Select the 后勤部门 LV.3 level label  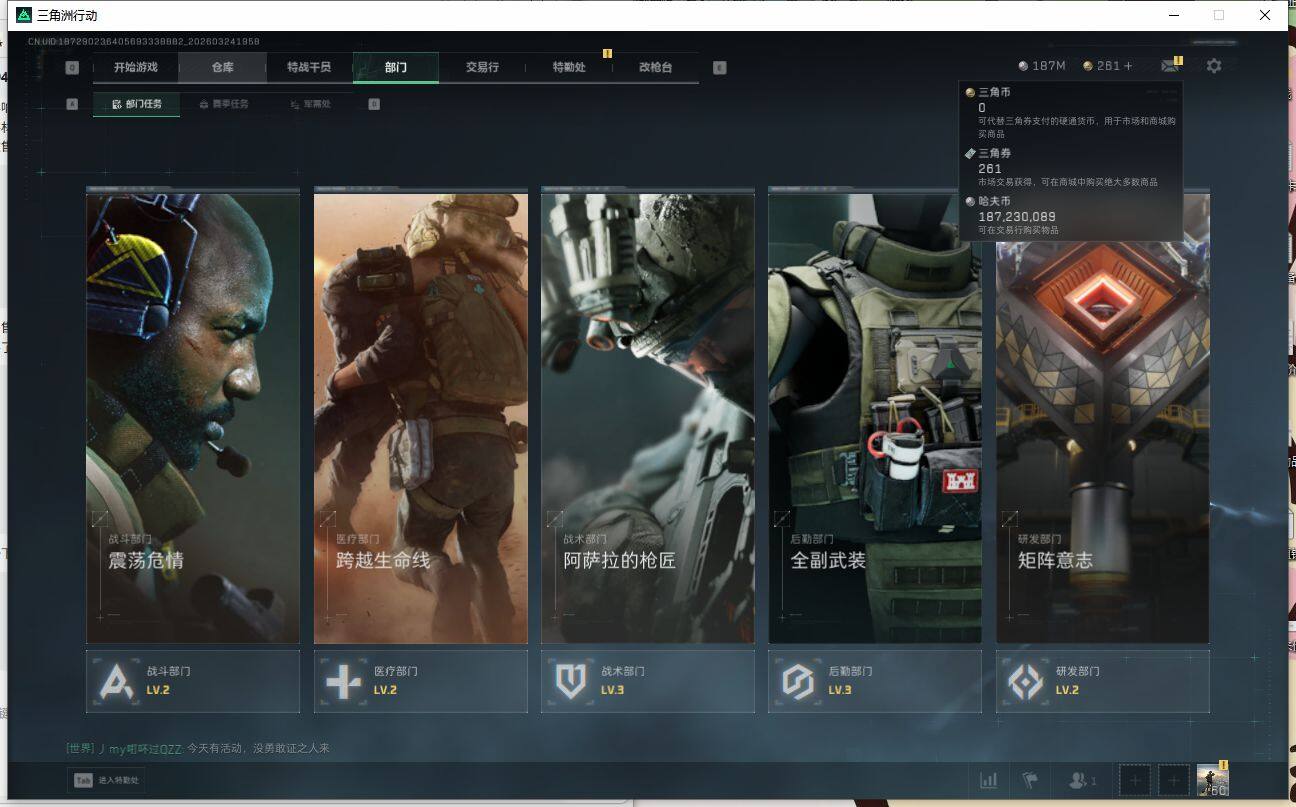coord(840,690)
